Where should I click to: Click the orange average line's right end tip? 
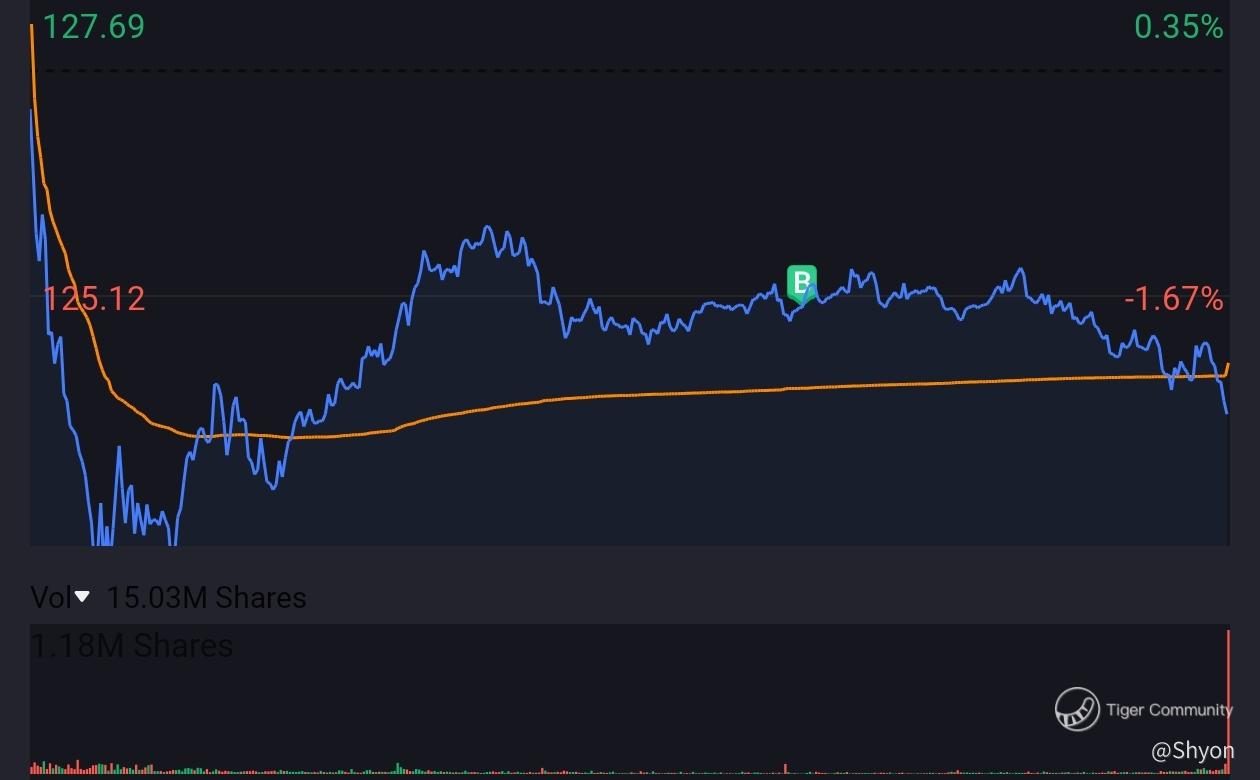[1227, 366]
